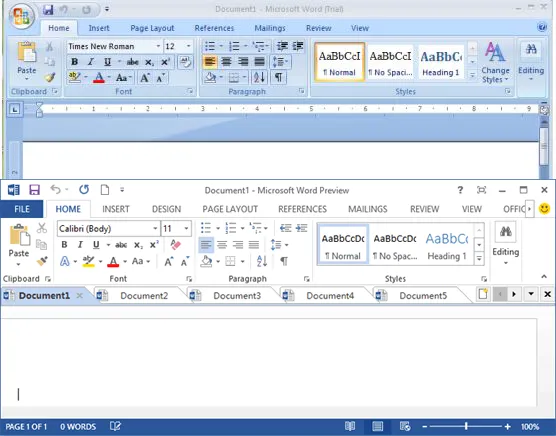The height and width of the screenshot is (436, 556).
Task: Click Paste button in Word 2007 Clipboard group
Action: click(27, 60)
